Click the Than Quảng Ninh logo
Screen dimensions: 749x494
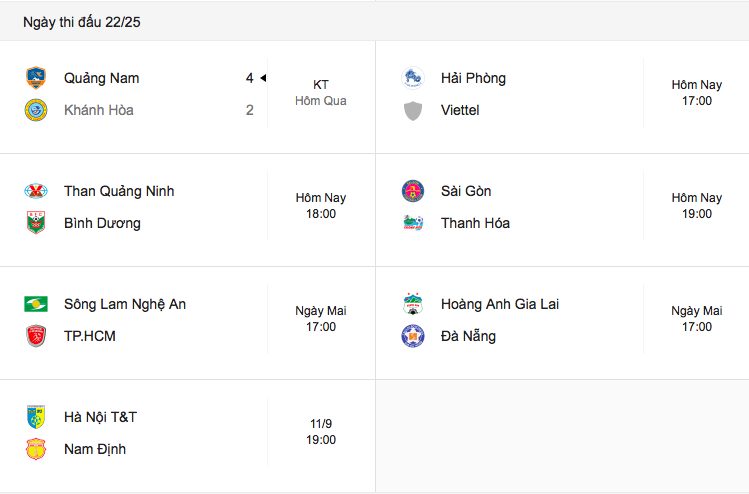click(36, 191)
